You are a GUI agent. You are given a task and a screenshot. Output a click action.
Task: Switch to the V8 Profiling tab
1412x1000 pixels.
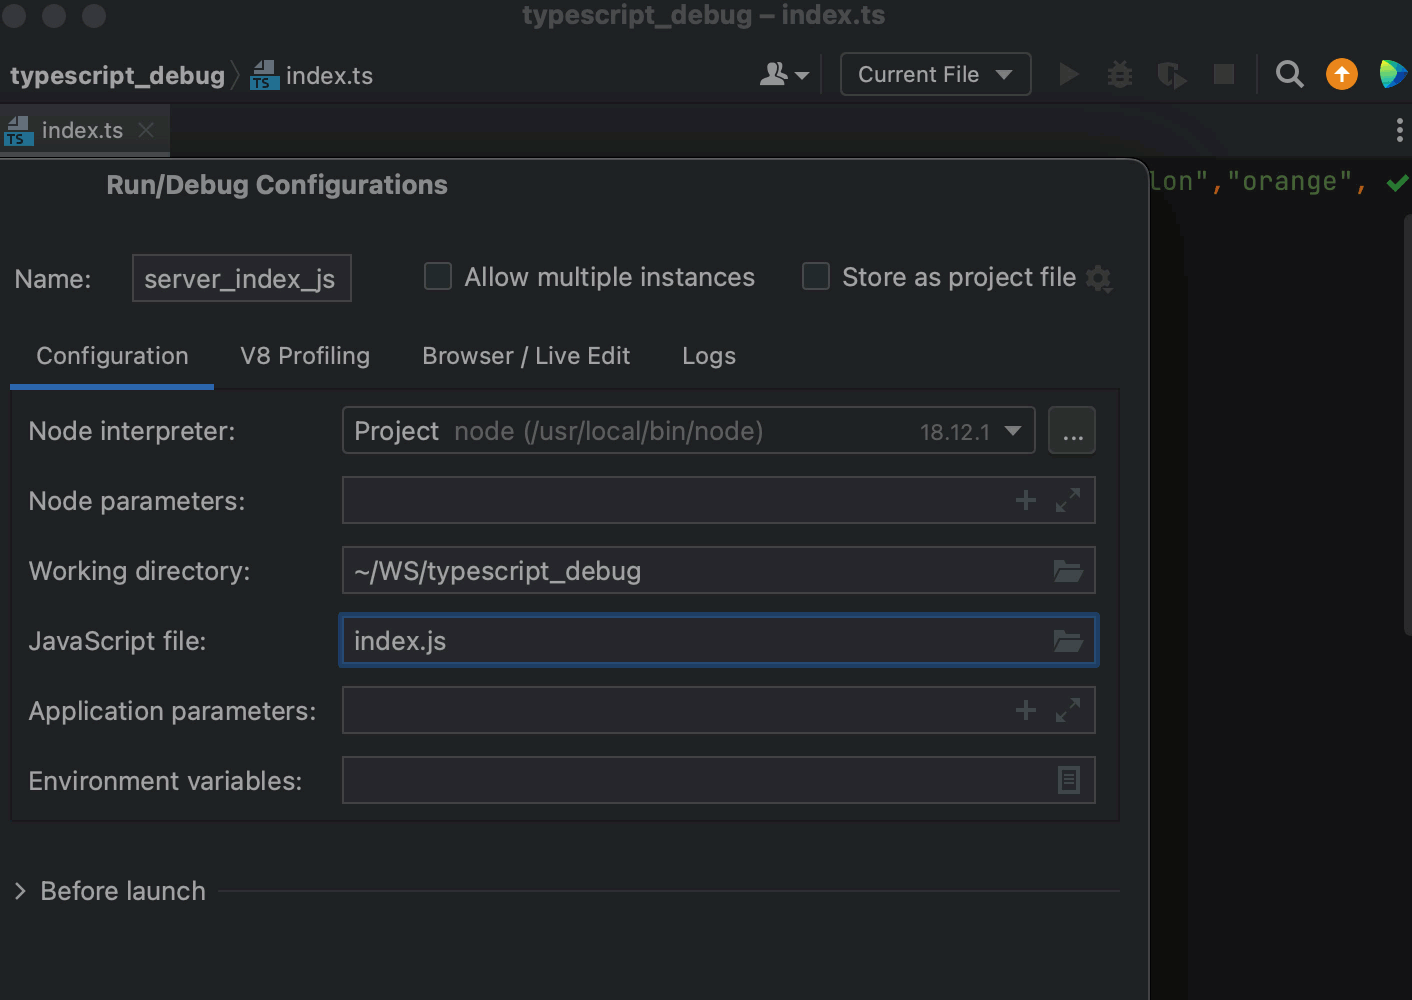tap(305, 356)
